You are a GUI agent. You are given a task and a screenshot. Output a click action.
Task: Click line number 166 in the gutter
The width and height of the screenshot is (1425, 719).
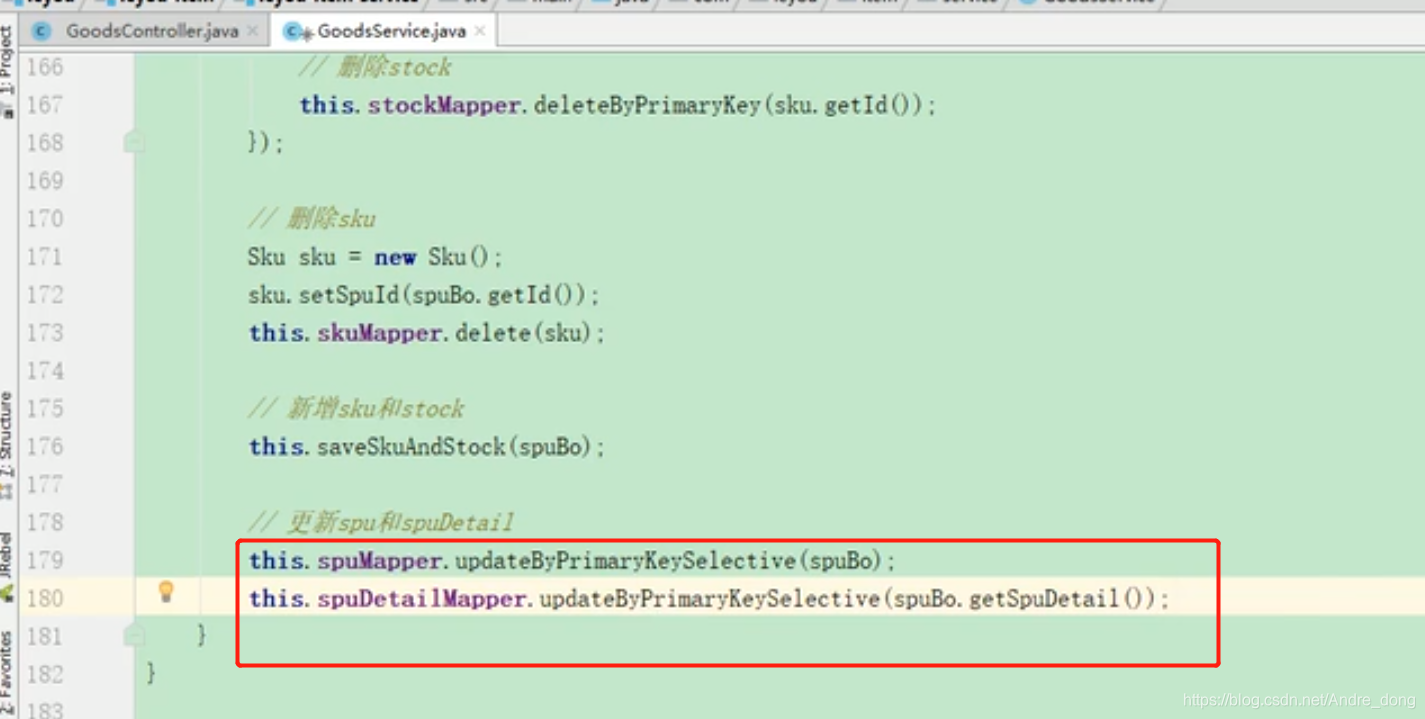point(44,67)
